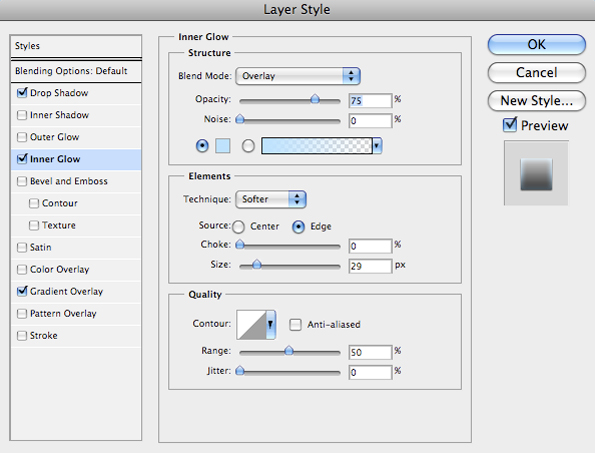The width and height of the screenshot is (595, 453).
Task: Click the OK button
Action: coord(537,45)
